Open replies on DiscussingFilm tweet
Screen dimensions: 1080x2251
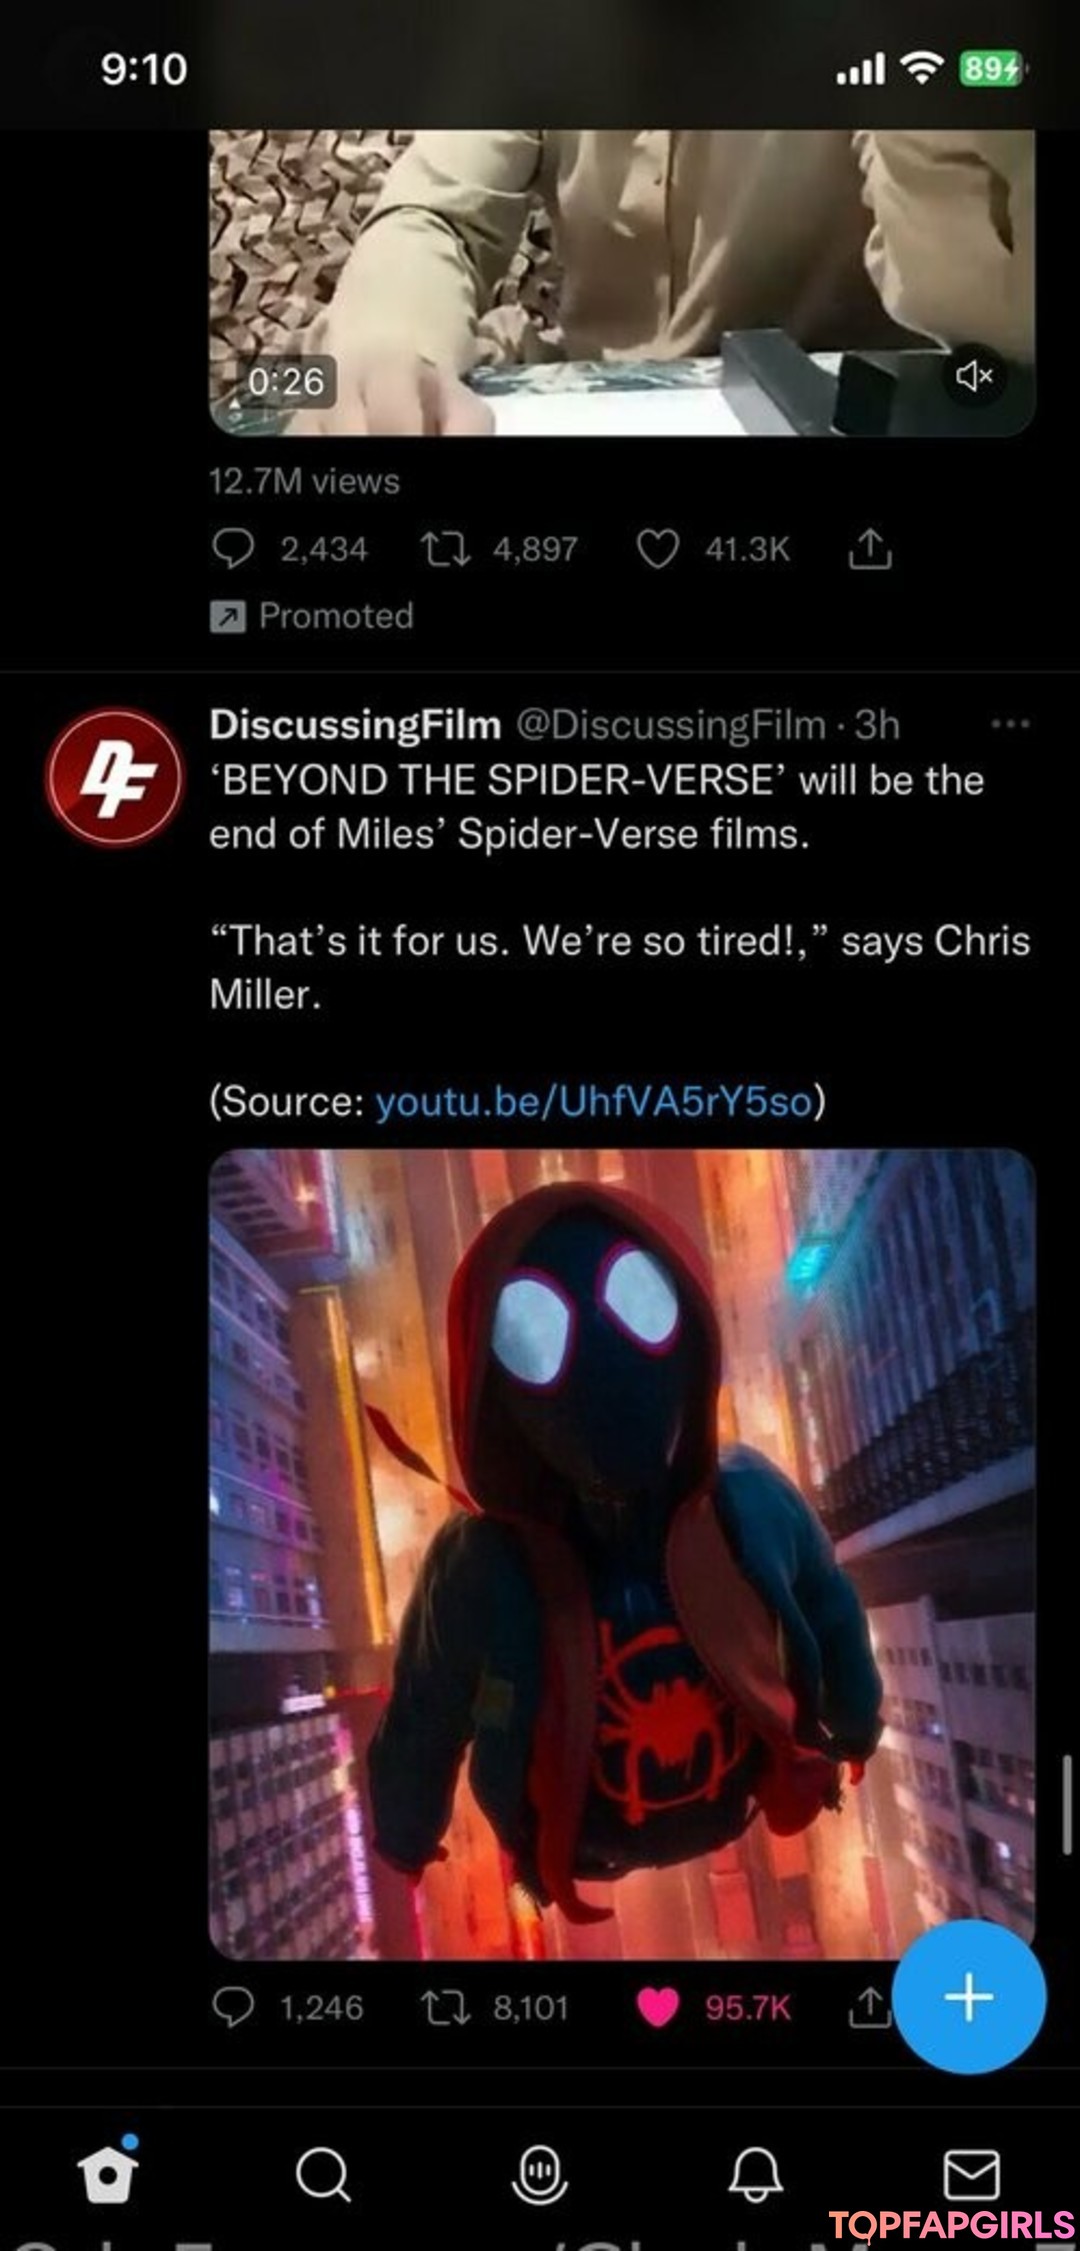tap(233, 2007)
